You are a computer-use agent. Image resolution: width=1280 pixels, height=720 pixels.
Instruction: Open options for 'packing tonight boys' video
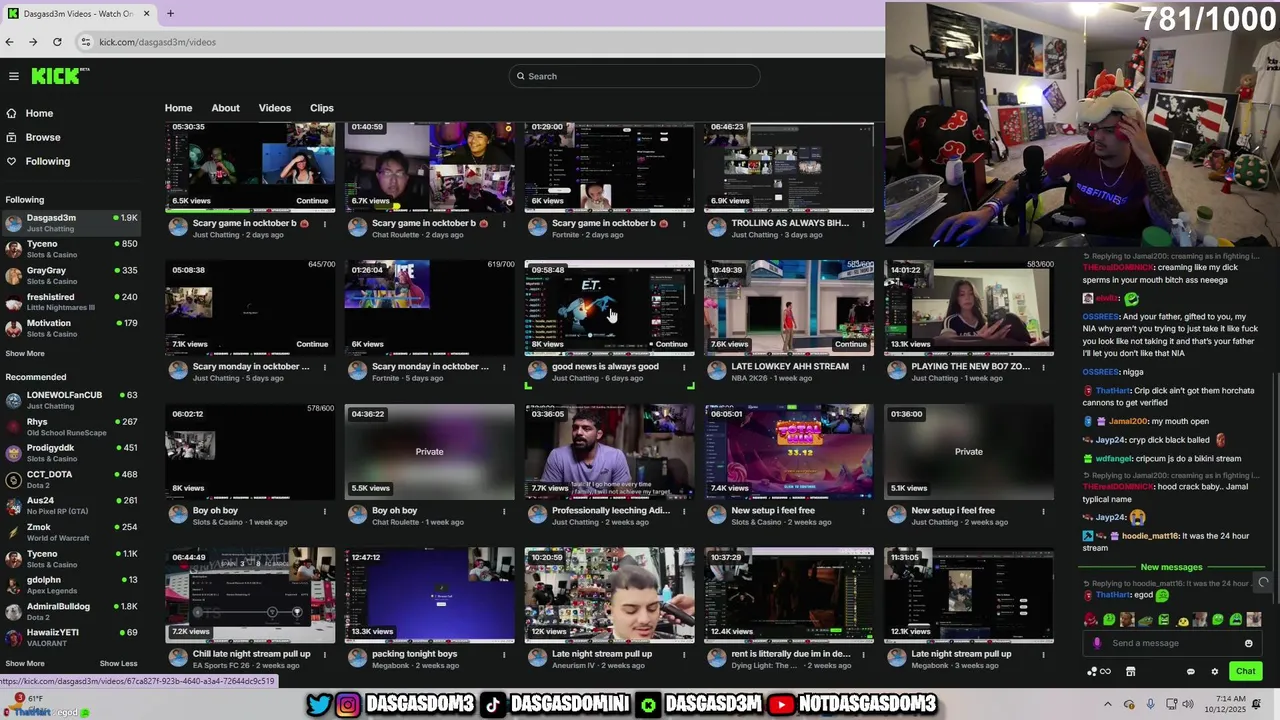(504, 654)
